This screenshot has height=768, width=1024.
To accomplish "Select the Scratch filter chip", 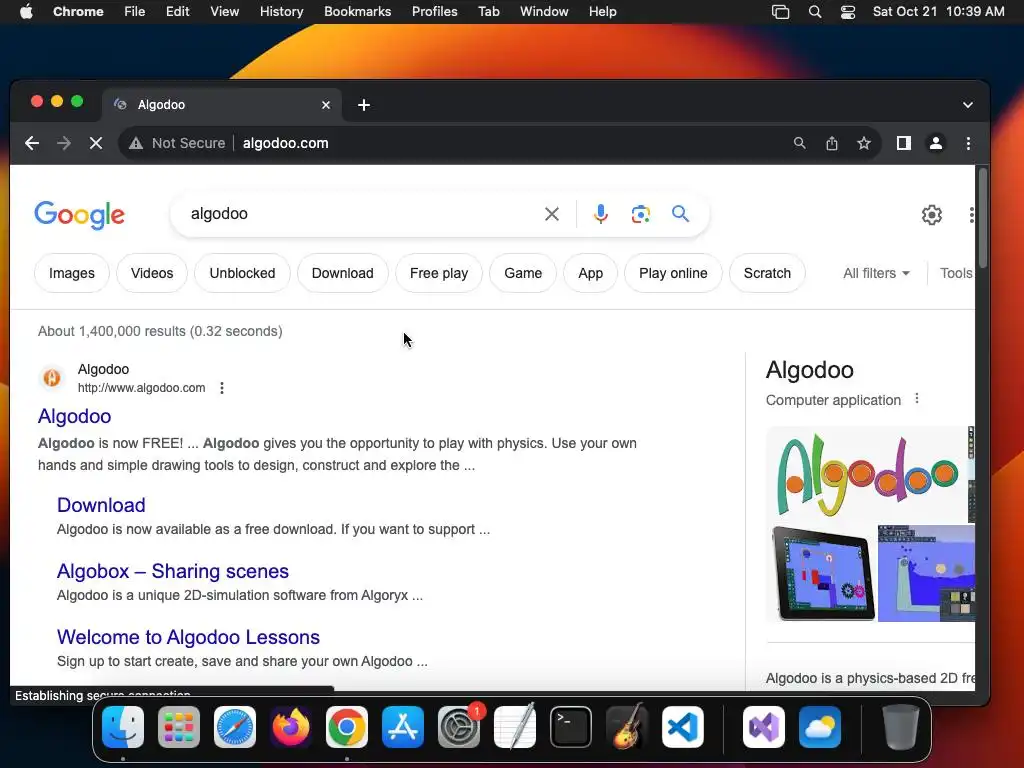I will (x=767, y=273).
